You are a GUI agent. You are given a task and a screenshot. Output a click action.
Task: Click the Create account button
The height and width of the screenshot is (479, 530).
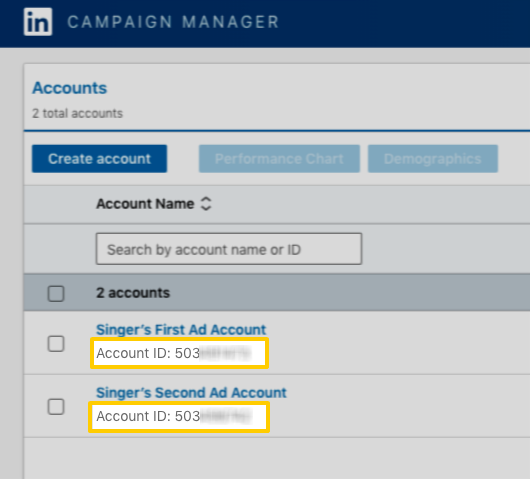pos(99,159)
